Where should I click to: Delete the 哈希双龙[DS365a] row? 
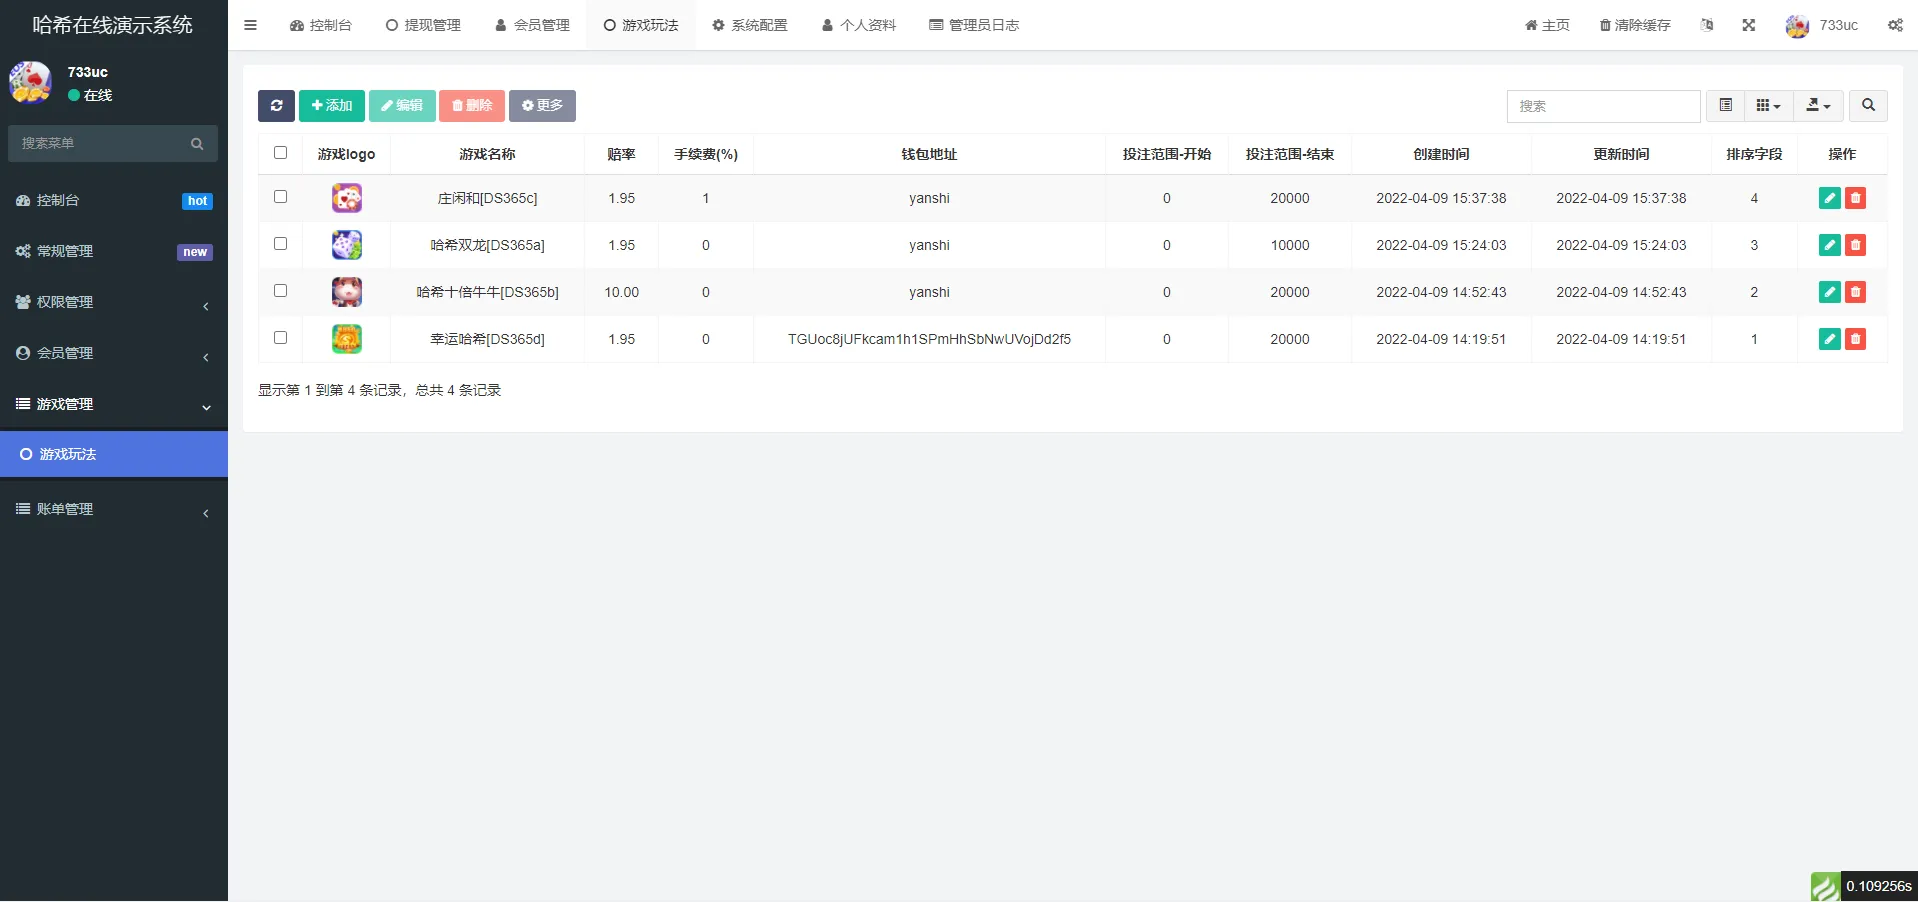1855,245
